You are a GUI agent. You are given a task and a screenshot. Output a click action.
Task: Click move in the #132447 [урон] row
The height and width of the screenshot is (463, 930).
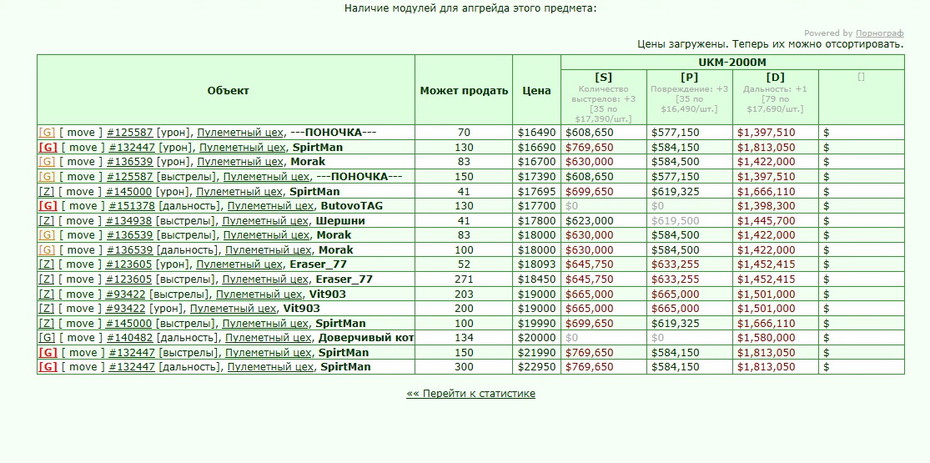tap(82, 147)
